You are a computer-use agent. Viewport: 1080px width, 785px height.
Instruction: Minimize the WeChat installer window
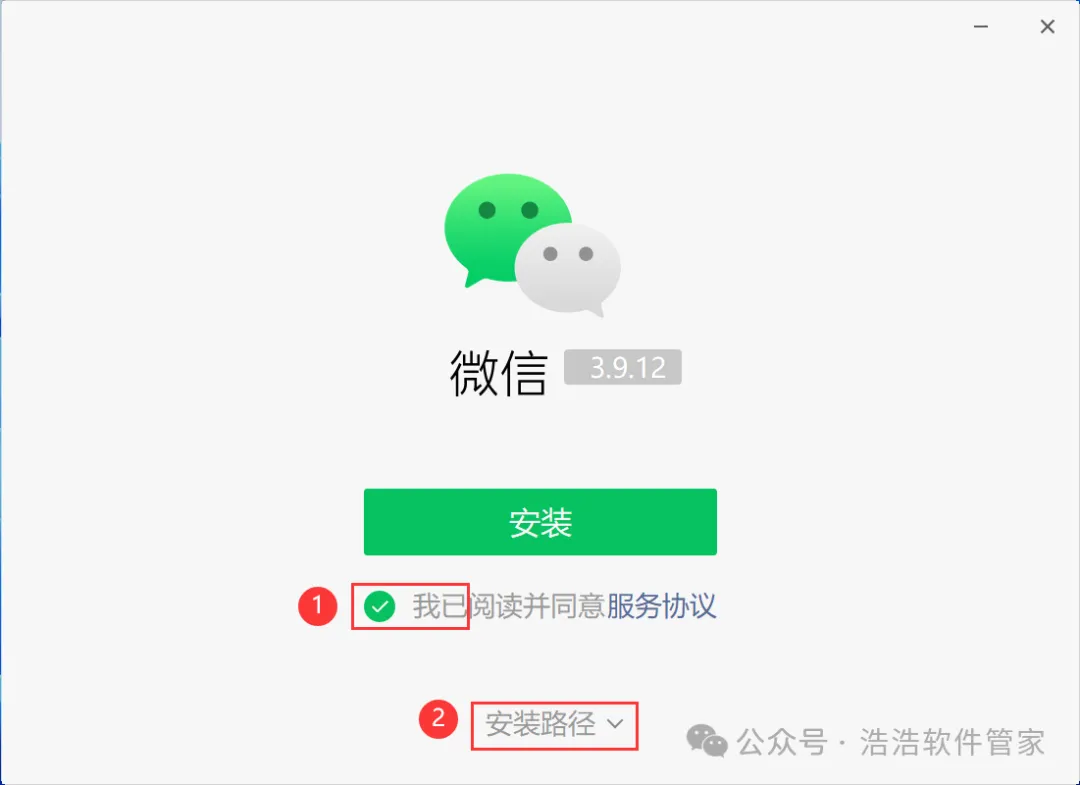pos(981,27)
